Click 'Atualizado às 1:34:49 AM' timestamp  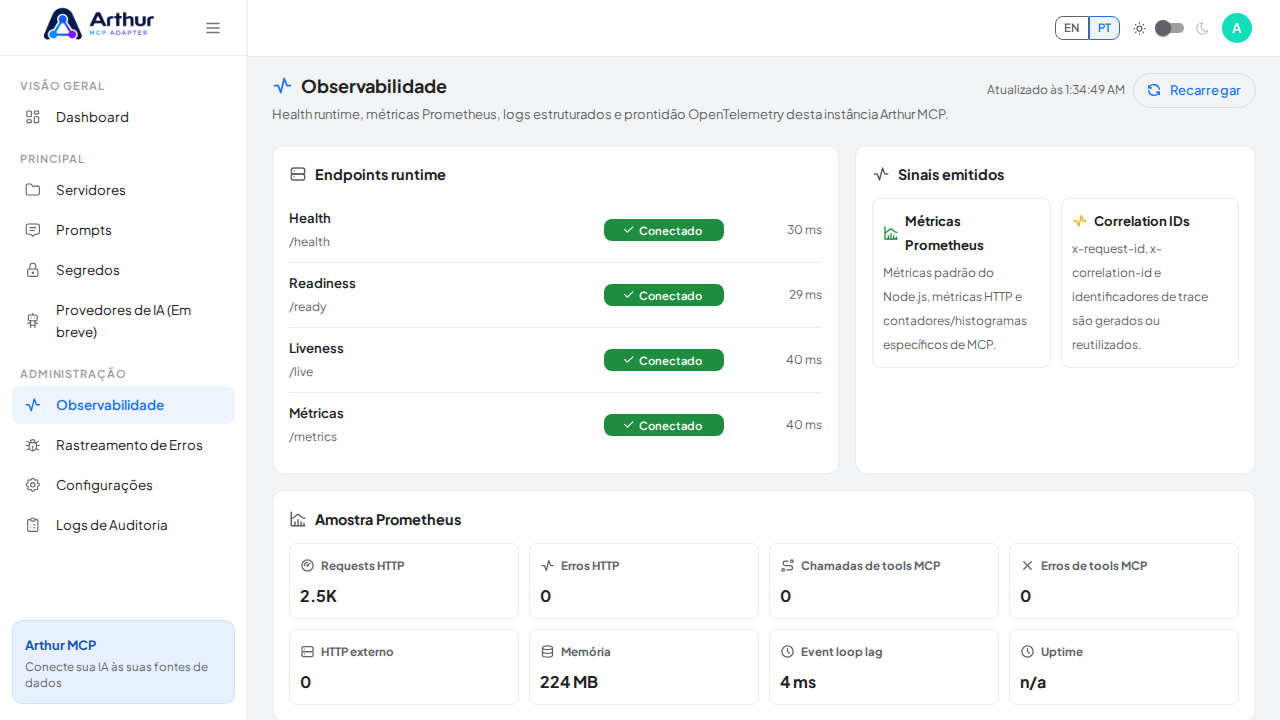pyautogui.click(x=1056, y=90)
